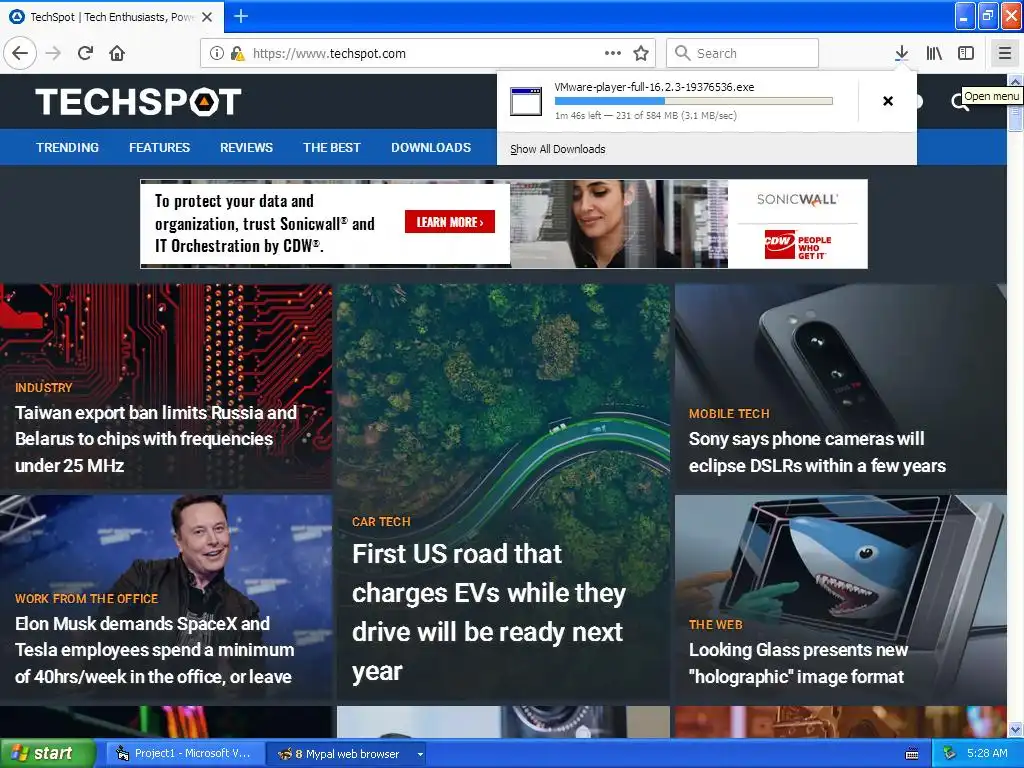The width and height of the screenshot is (1024, 768).
Task: Close the TechSpot tab
Action: pos(207,17)
